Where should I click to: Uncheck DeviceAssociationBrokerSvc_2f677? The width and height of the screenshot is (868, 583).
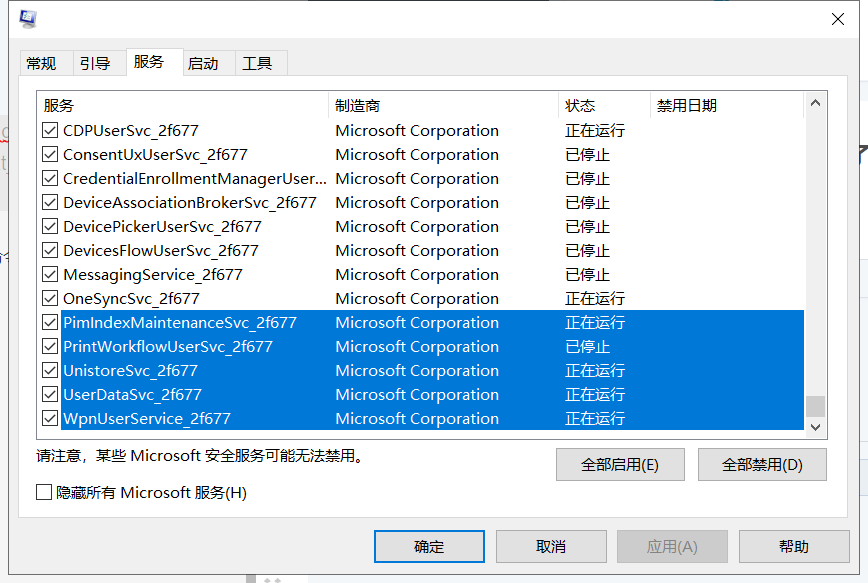[50, 202]
